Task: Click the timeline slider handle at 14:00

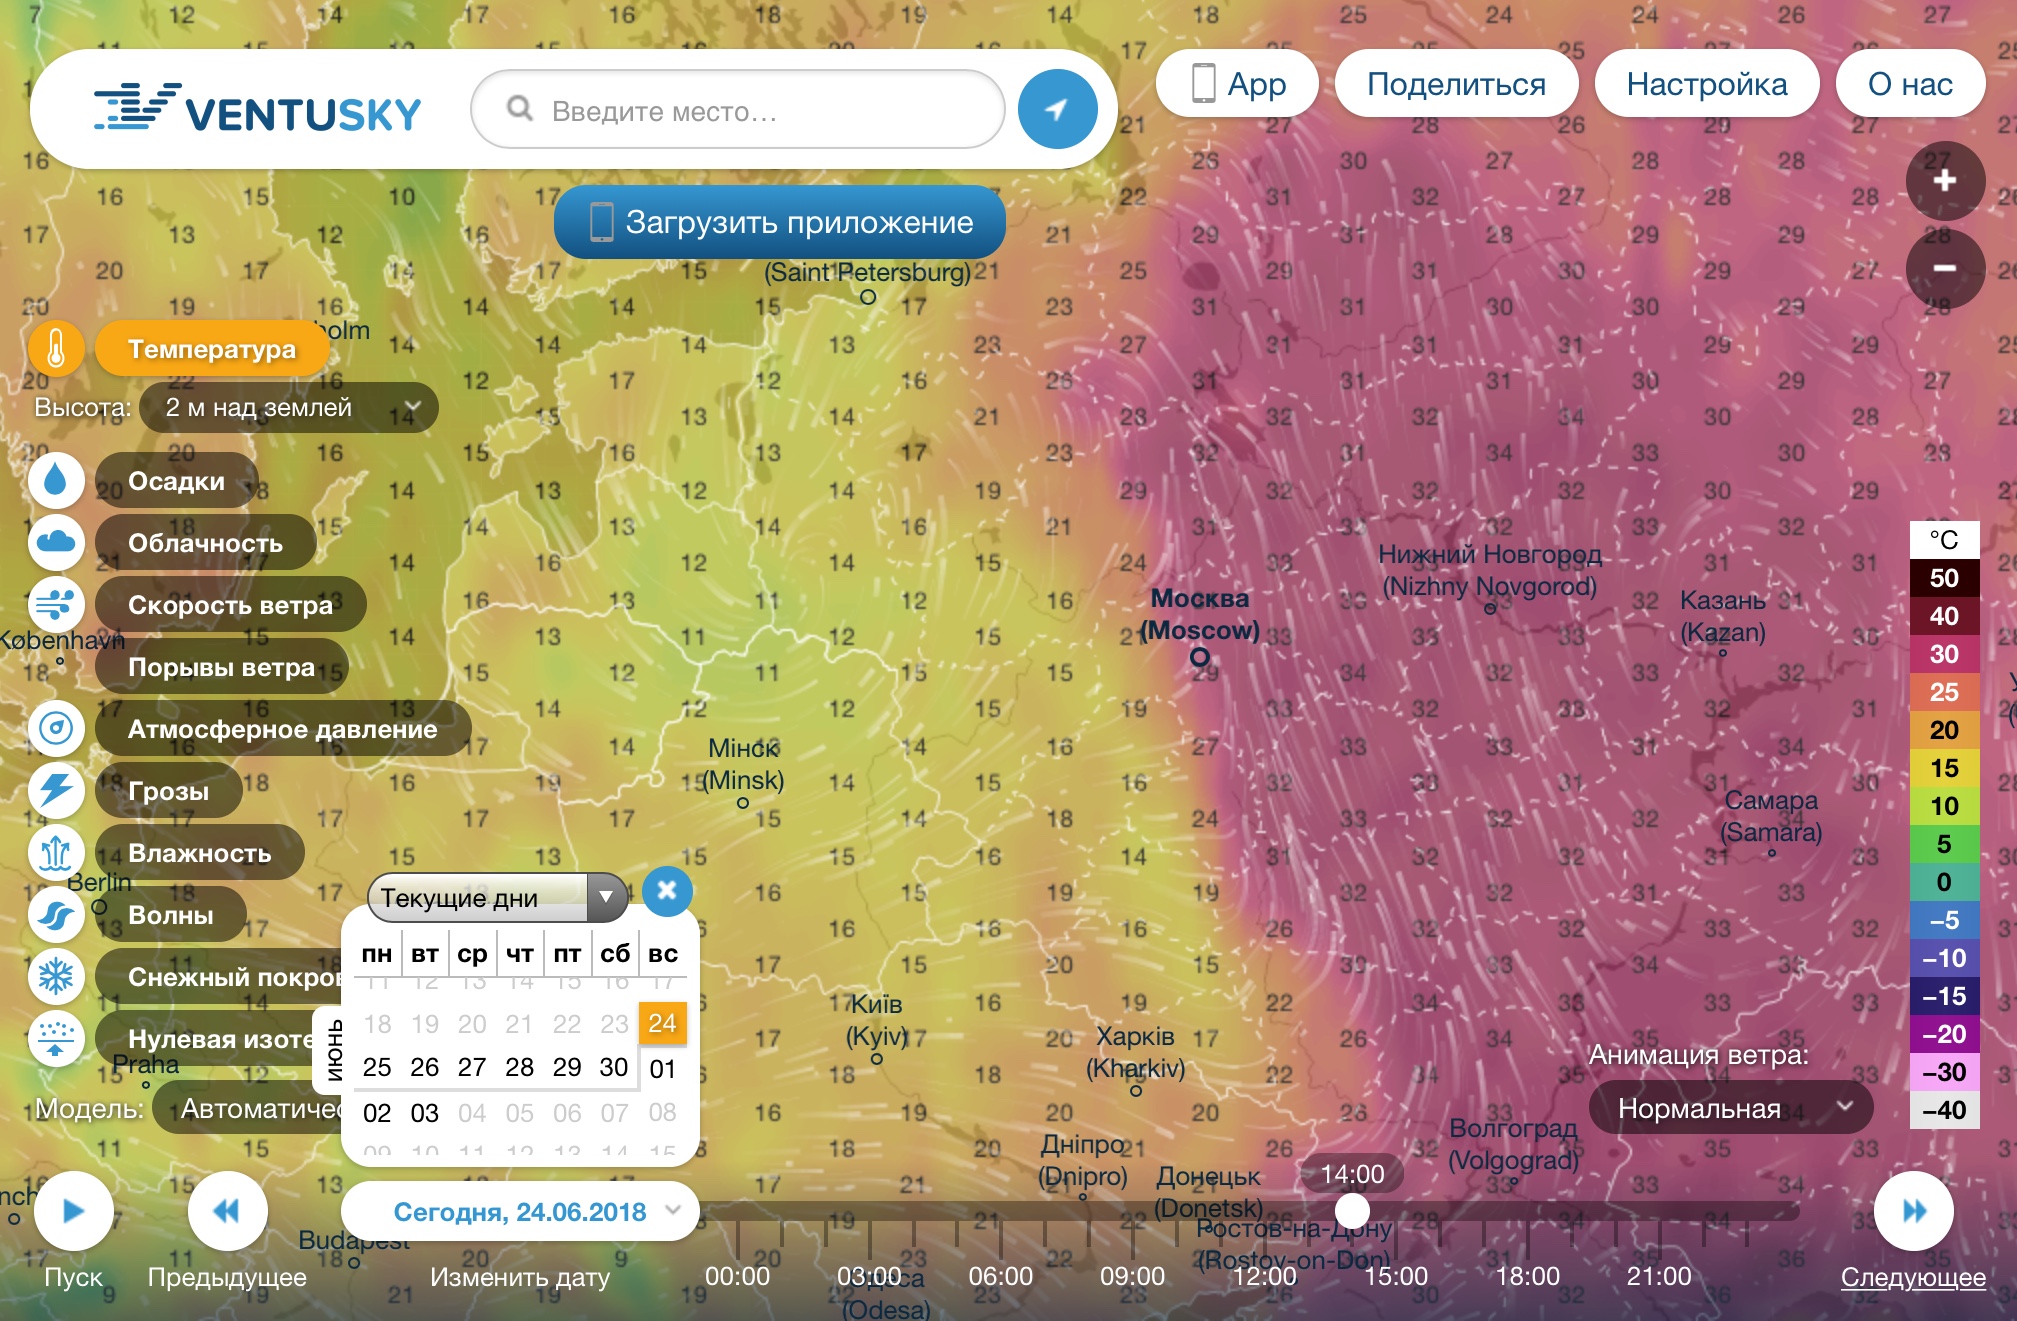Action: [x=1352, y=1211]
